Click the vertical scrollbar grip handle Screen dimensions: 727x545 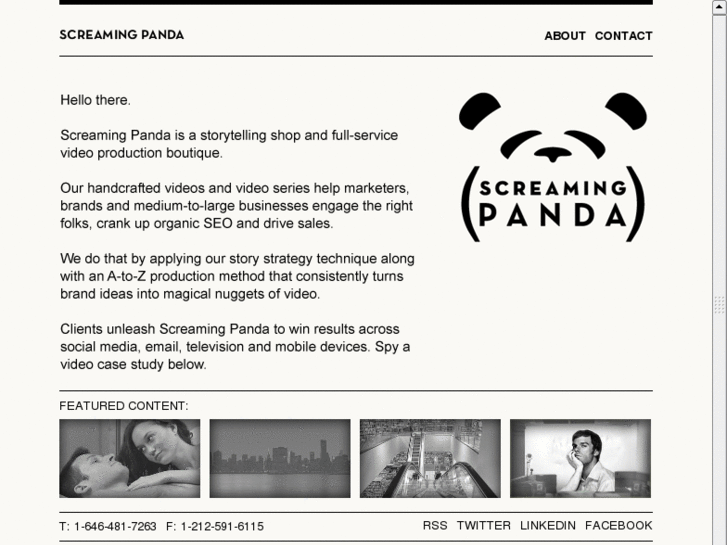point(720,304)
